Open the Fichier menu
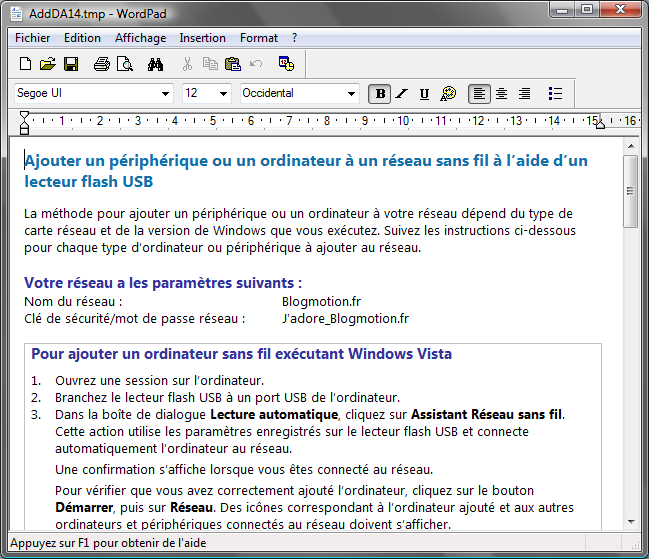This screenshot has height=559, width=649. [33, 38]
